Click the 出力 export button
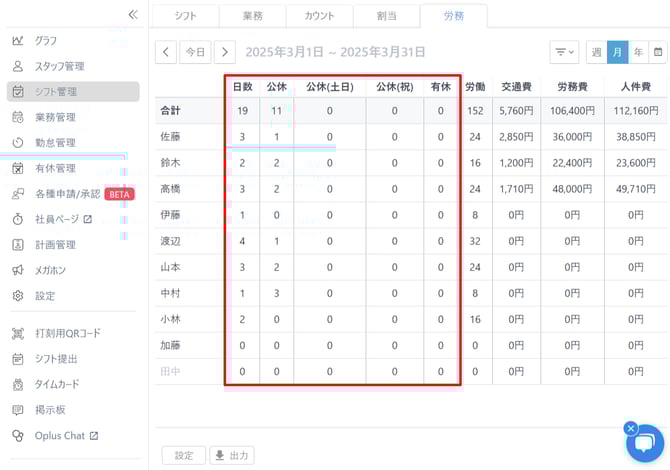Image resolution: width=670 pixels, height=470 pixels. [232, 455]
